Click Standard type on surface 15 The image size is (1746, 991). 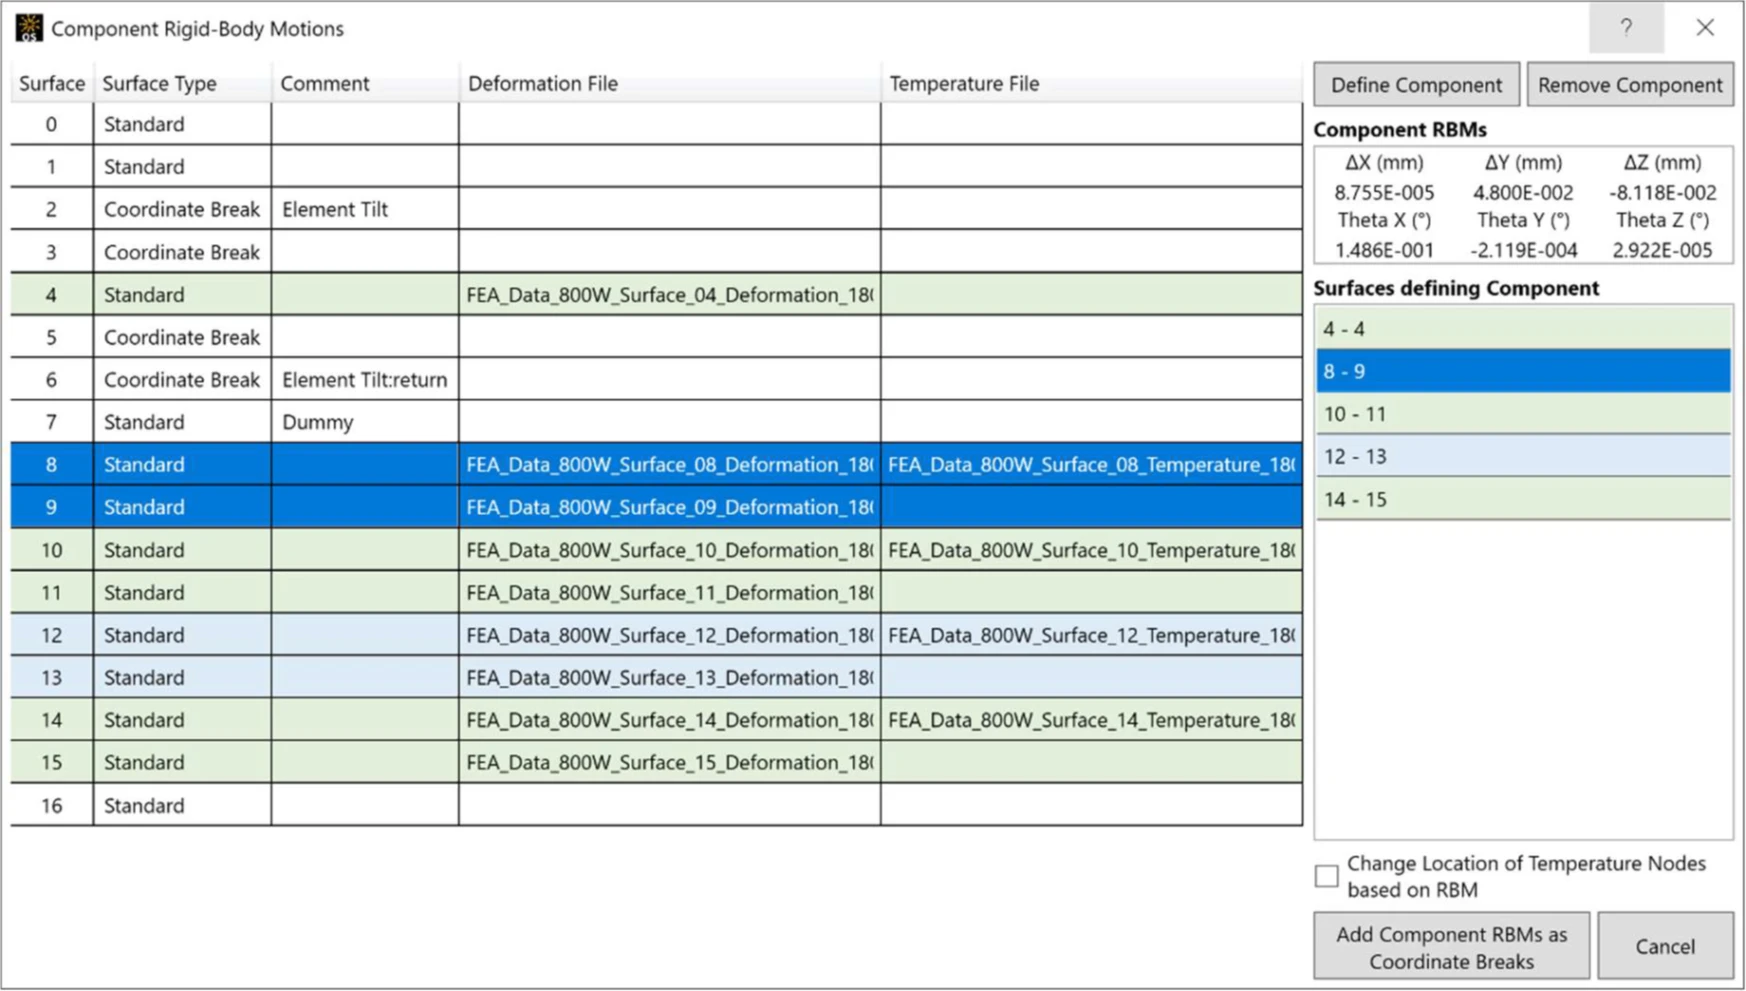pos(182,762)
